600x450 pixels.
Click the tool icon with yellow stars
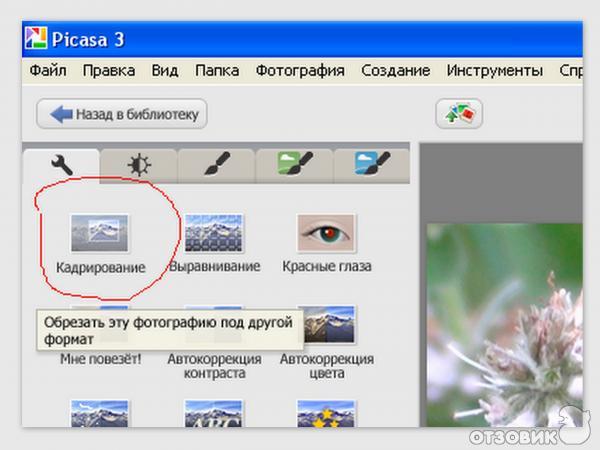[x=326, y=413]
